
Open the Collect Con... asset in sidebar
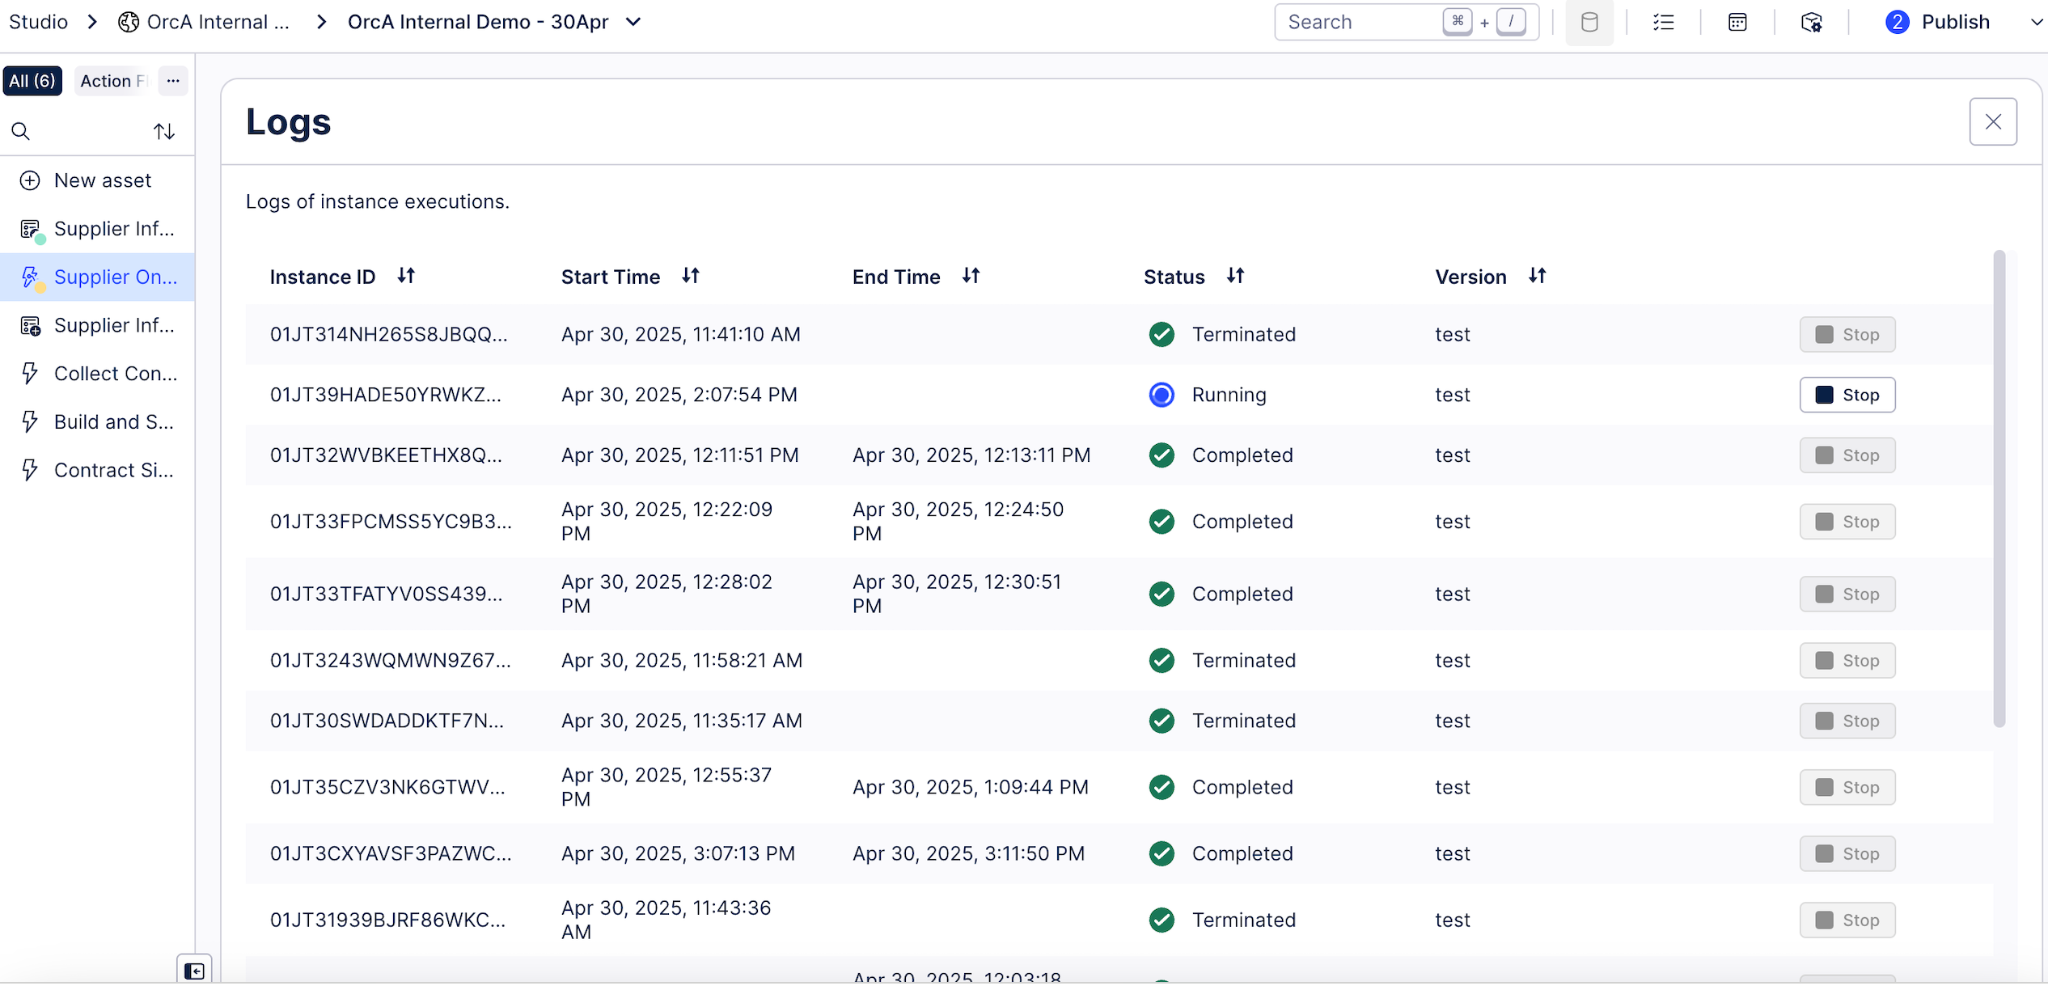(98, 373)
